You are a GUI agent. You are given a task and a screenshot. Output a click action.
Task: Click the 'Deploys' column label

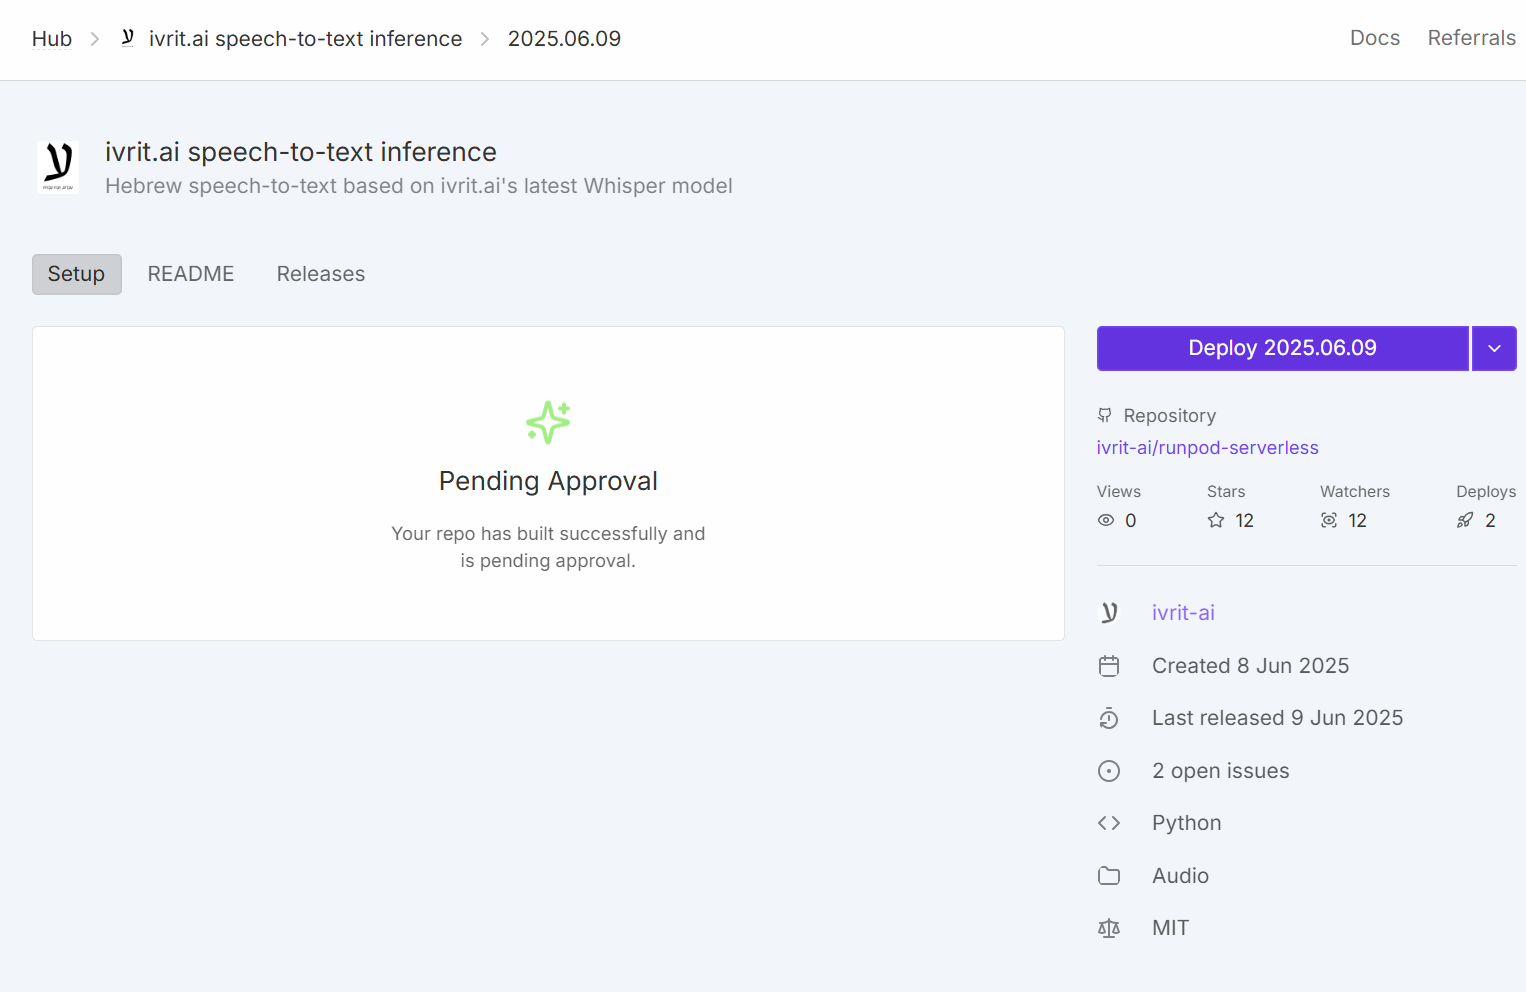point(1486,492)
